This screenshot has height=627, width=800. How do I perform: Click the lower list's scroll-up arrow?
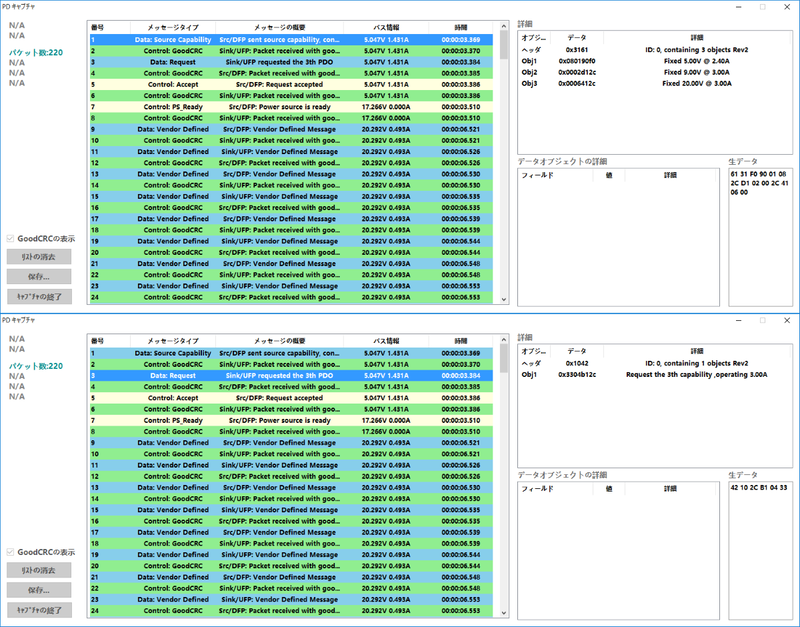[x=504, y=340]
